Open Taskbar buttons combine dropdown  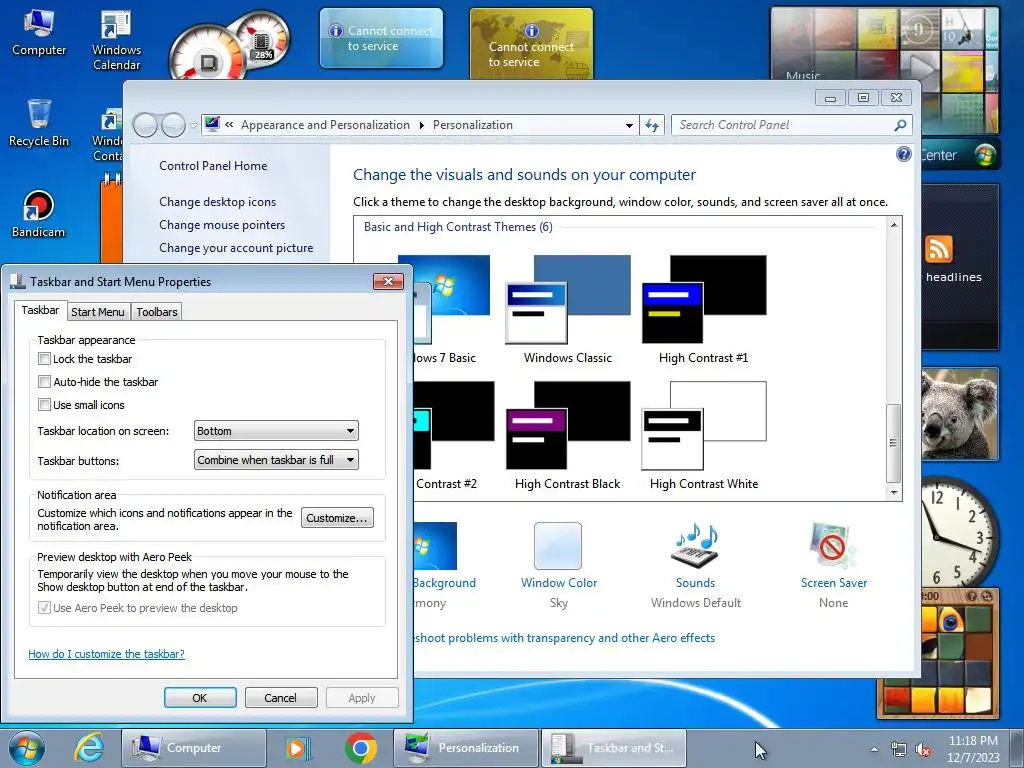[x=276, y=460]
